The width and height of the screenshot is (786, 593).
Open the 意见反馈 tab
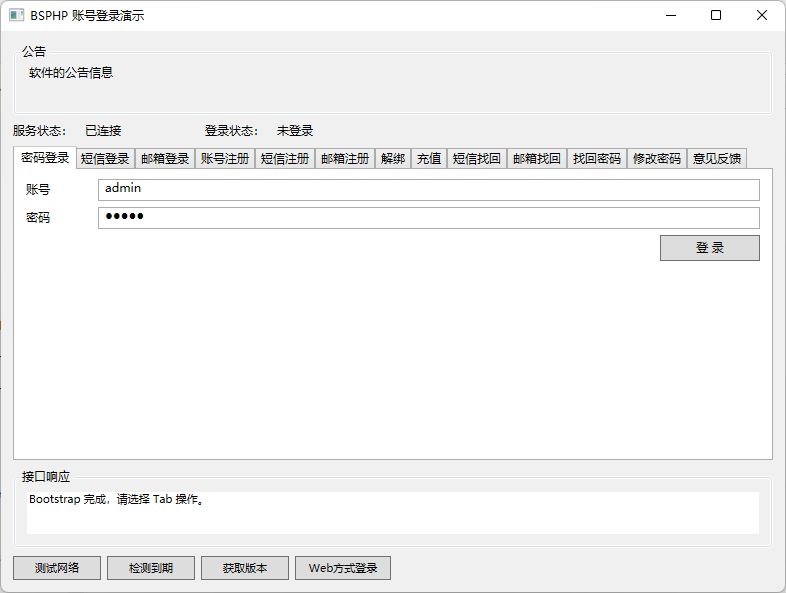click(x=717, y=159)
